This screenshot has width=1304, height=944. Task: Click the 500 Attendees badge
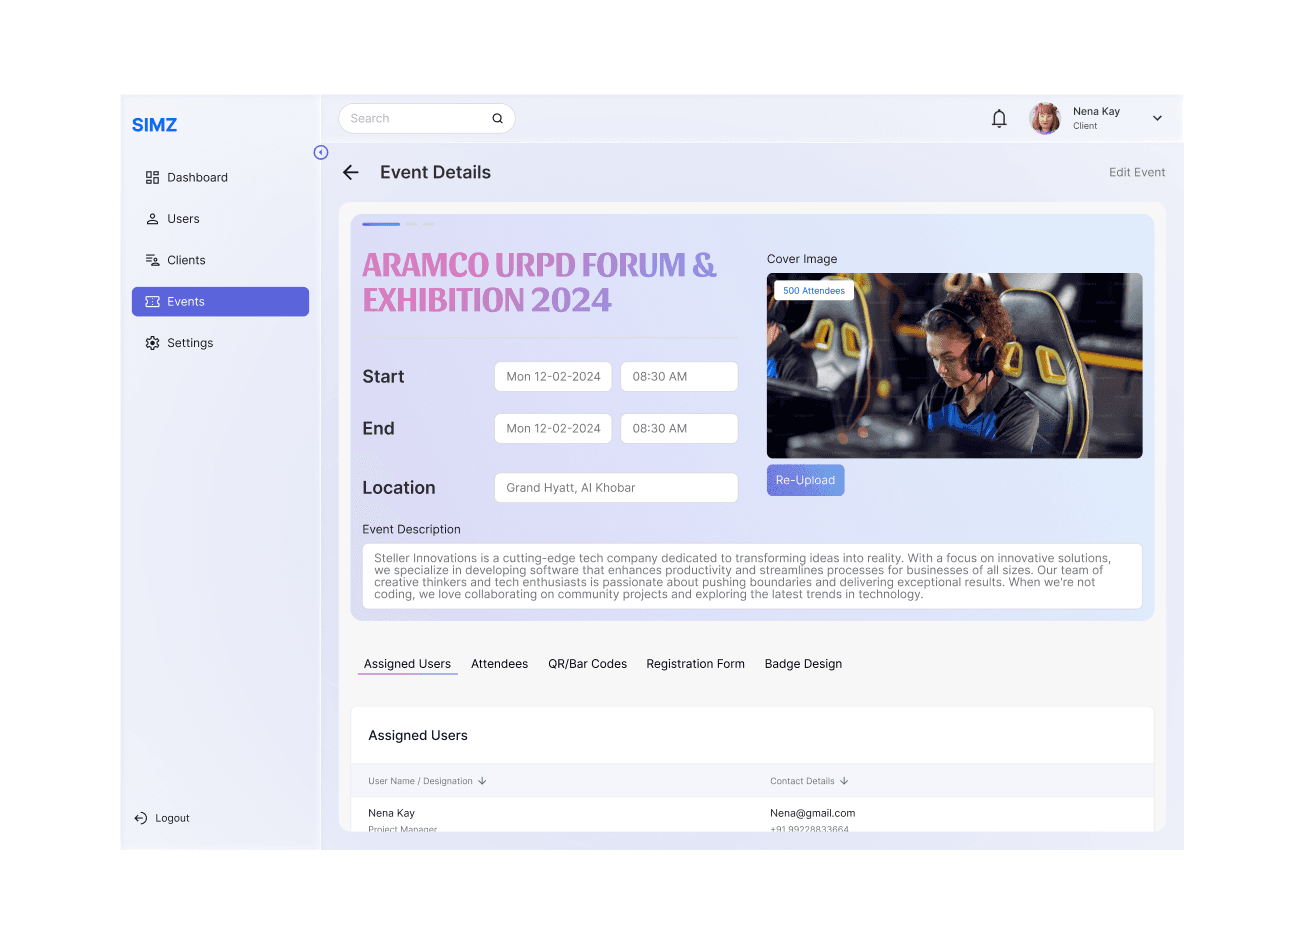[x=814, y=291]
